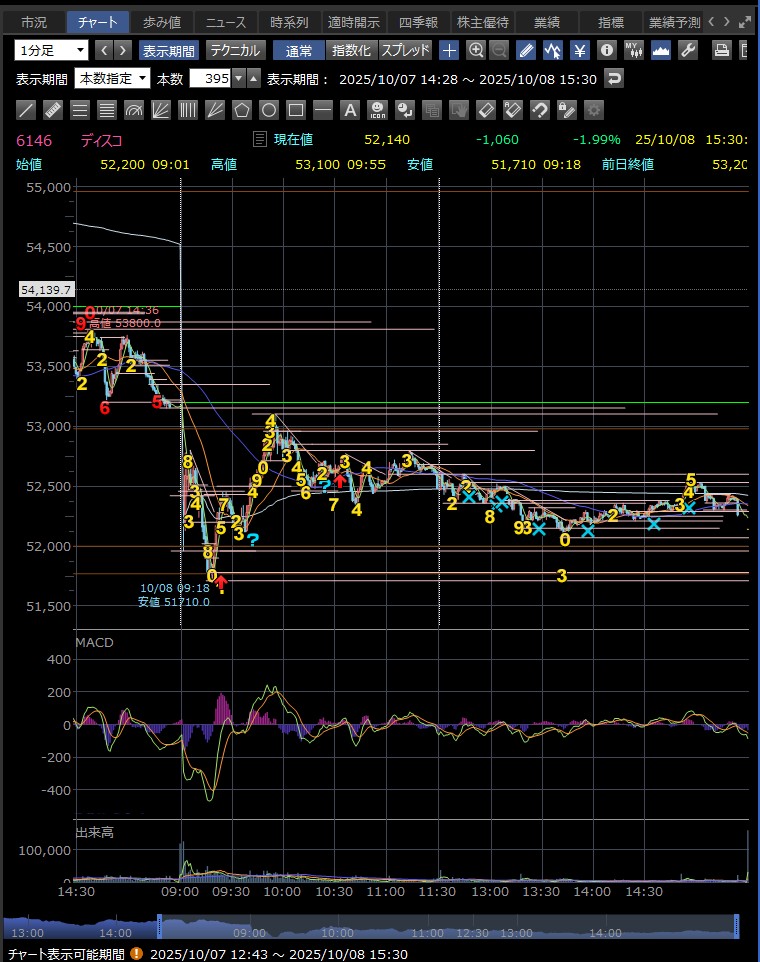The image size is (760, 962).
Task: Toggle the スプレッド display mode
Action: coord(405,50)
